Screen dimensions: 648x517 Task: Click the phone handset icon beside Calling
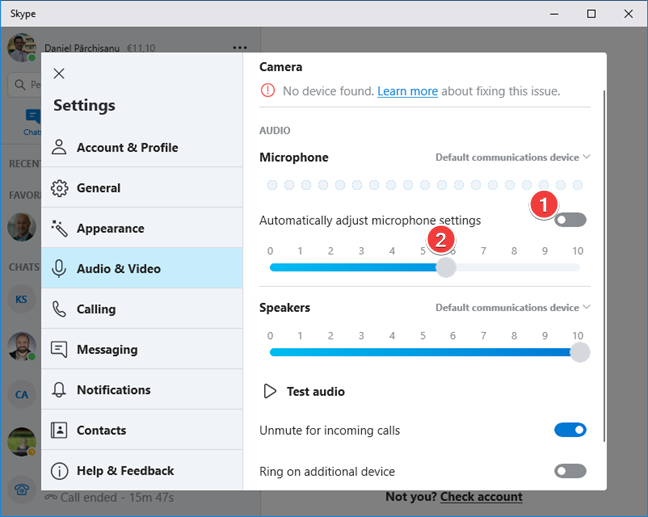click(59, 309)
